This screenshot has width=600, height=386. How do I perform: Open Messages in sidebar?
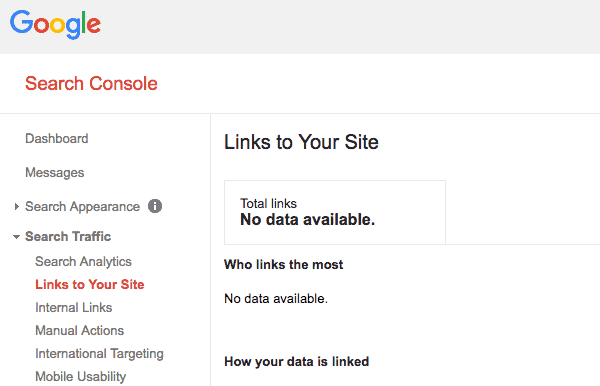[55, 173]
